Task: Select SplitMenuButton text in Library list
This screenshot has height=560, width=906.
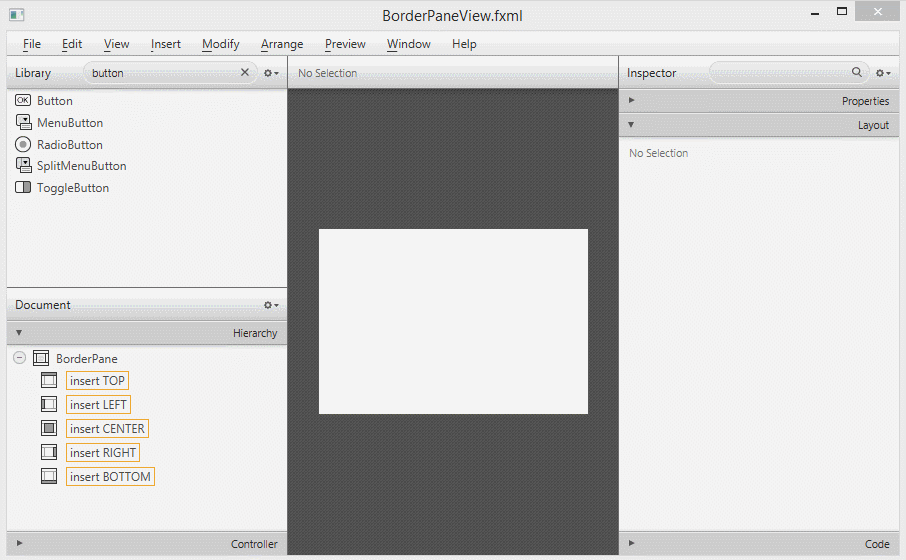Action: coord(81,166)
